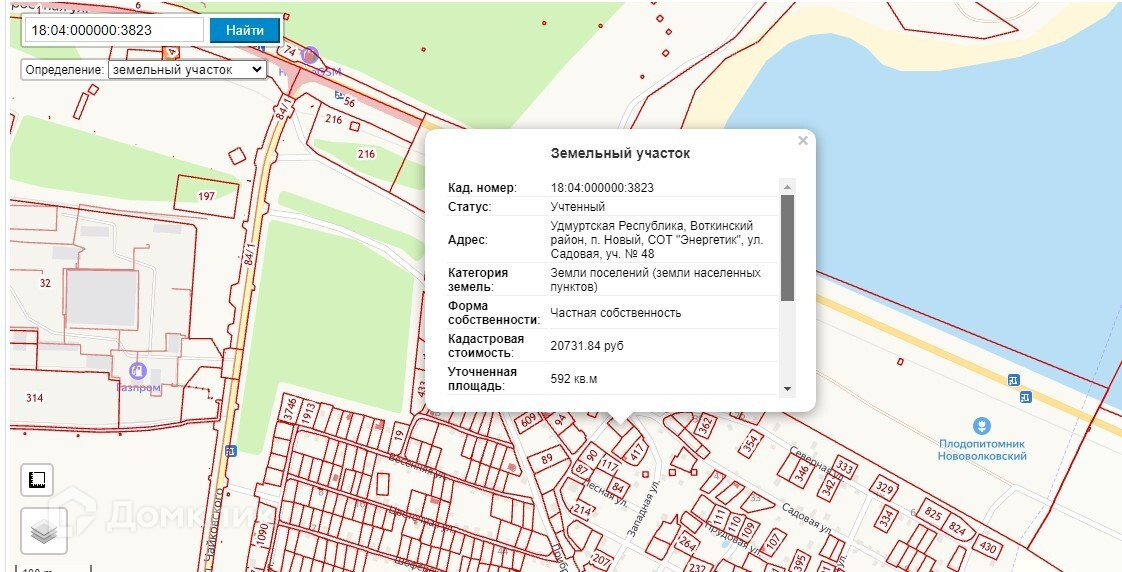Click the address text in popup

pos(656,240)
